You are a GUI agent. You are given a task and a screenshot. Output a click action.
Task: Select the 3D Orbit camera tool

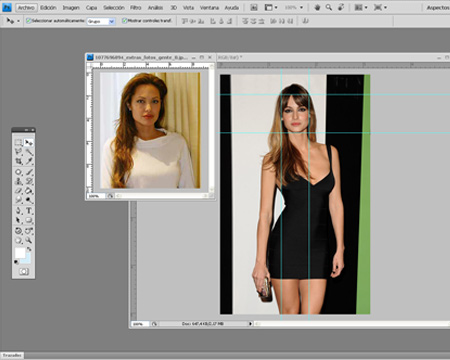coord(29,231)
